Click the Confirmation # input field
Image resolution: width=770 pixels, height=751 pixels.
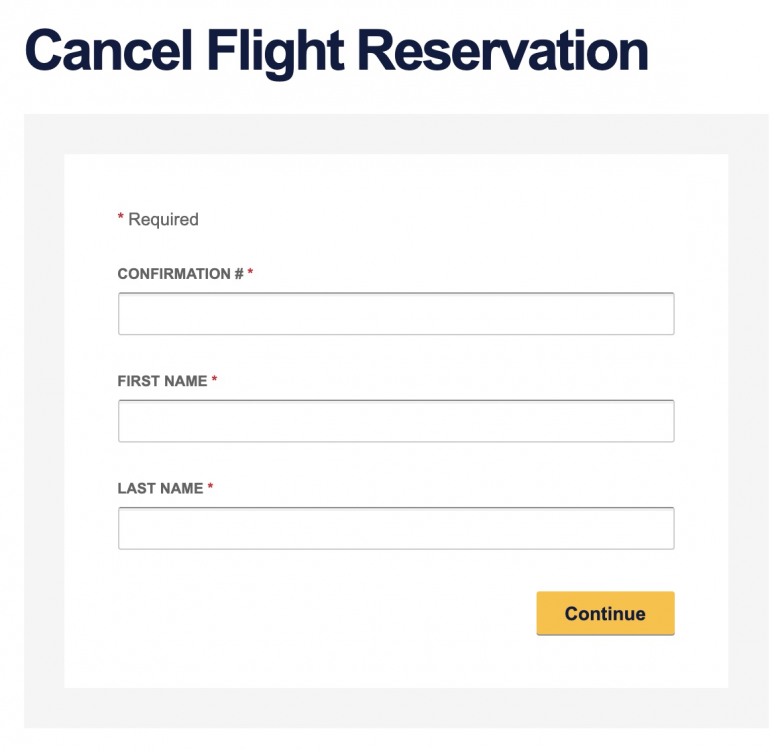(396, 314)
